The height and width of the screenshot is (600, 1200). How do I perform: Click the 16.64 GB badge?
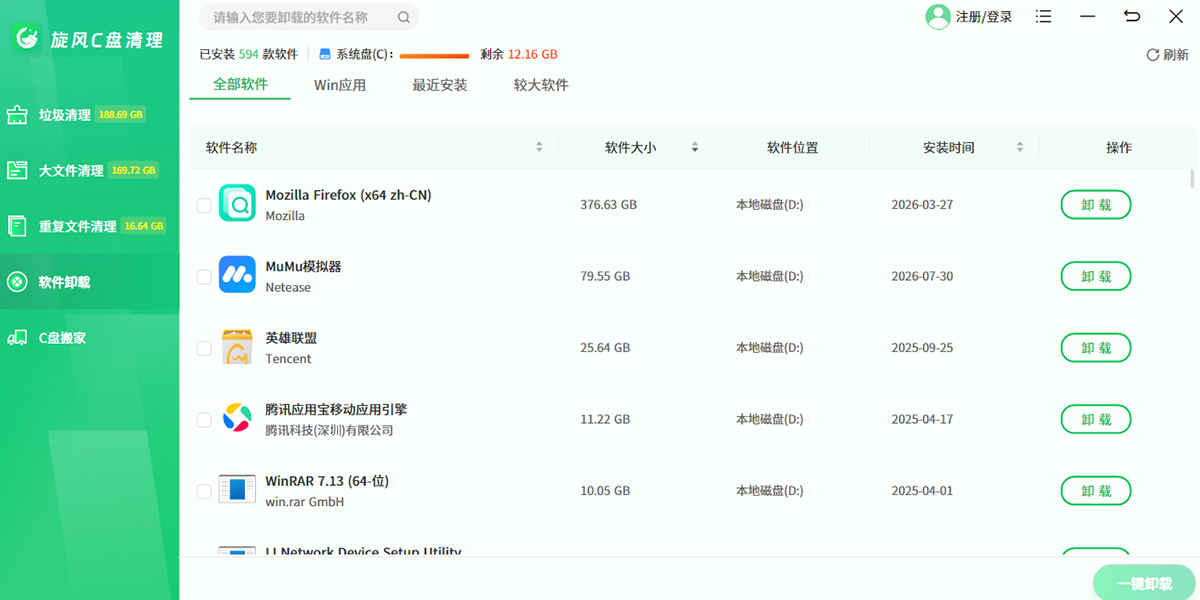pyautogui.click(x=144, y=226)
